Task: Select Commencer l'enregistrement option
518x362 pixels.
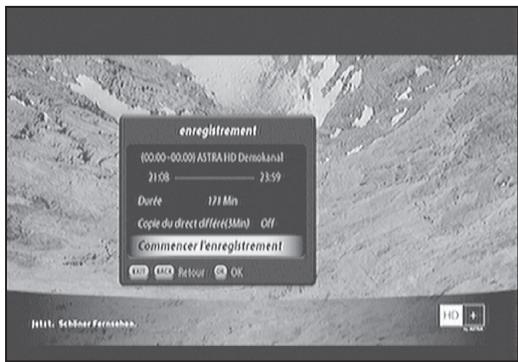Action: point(215,246)
